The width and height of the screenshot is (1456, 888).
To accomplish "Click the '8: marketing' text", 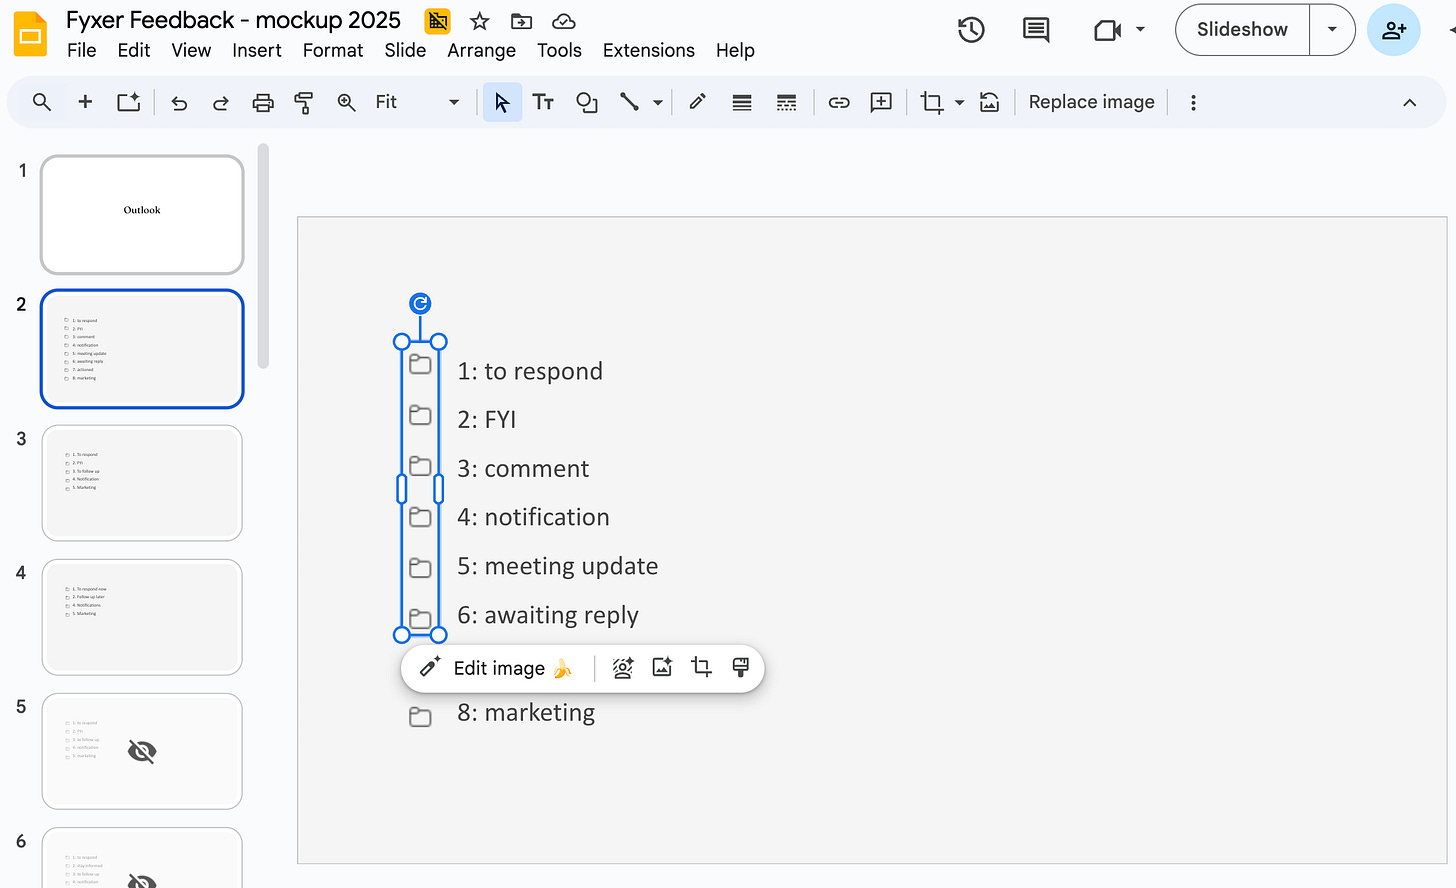I will (526, 712).
